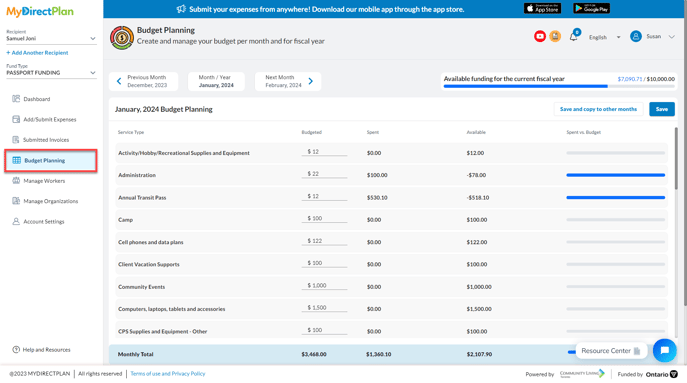Open the chat bubble widget
The image size is (687, 383).
click(665, 350)
